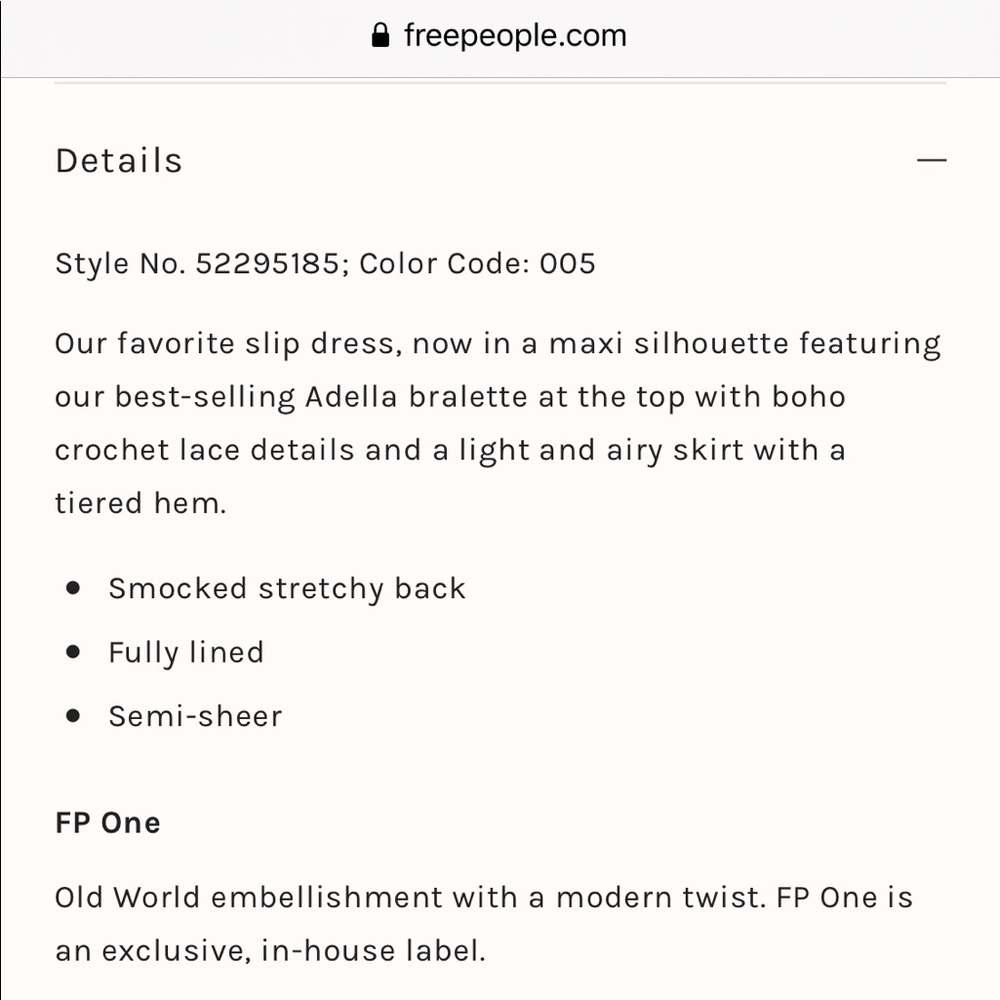Click the FP One bold heading

[x=108, y=823]
